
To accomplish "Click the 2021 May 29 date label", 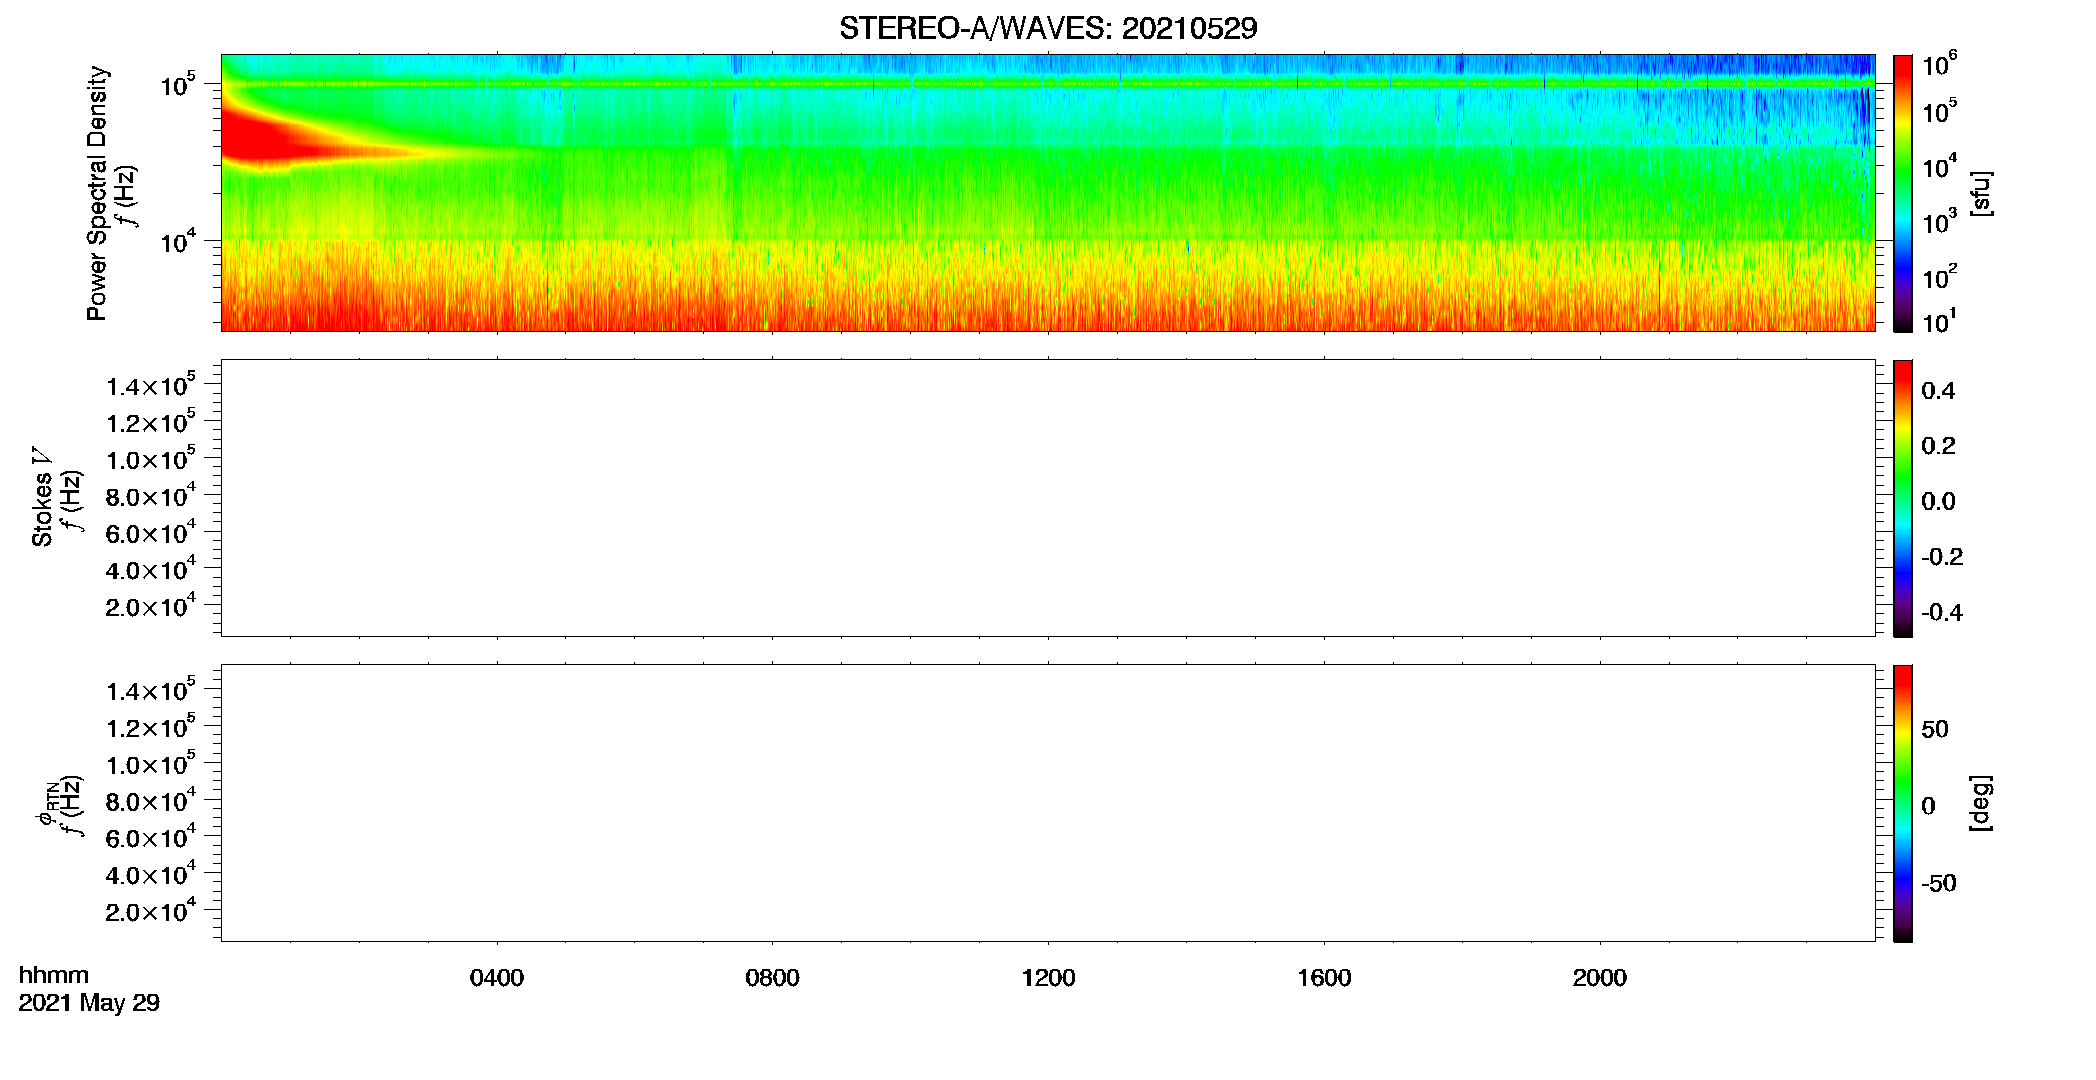I will click(89, 1003).
